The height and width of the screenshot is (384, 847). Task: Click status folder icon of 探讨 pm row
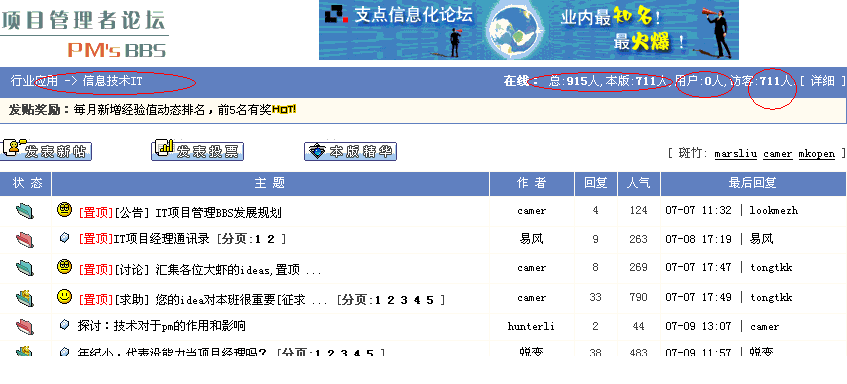[25, 326]
